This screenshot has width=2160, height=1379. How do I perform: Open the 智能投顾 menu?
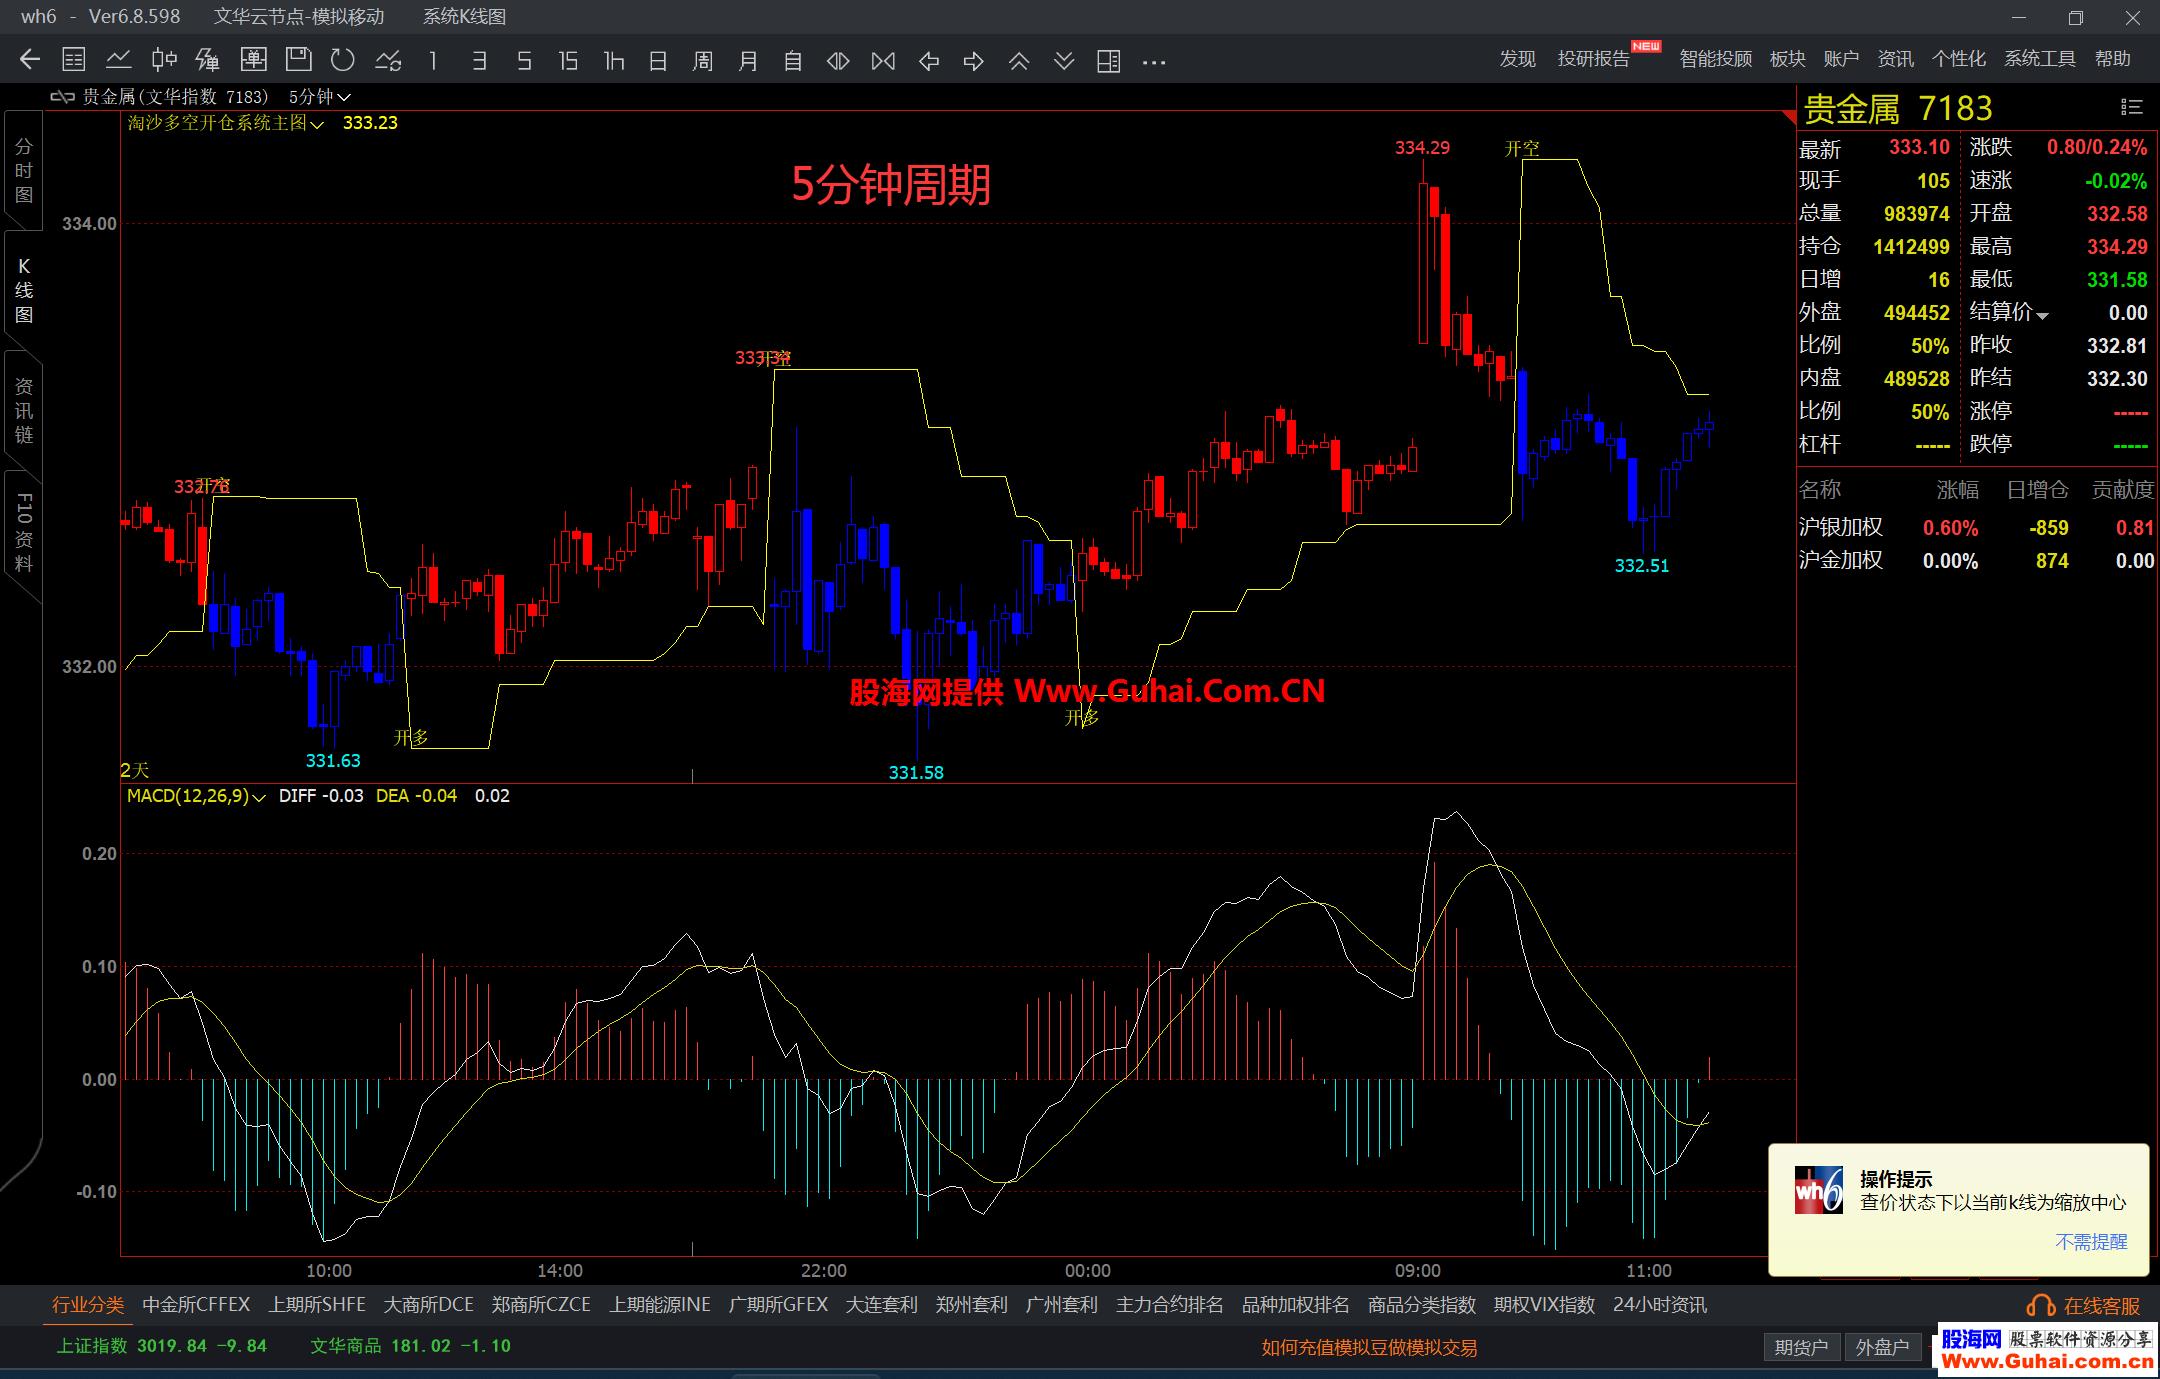point(1715,59)
